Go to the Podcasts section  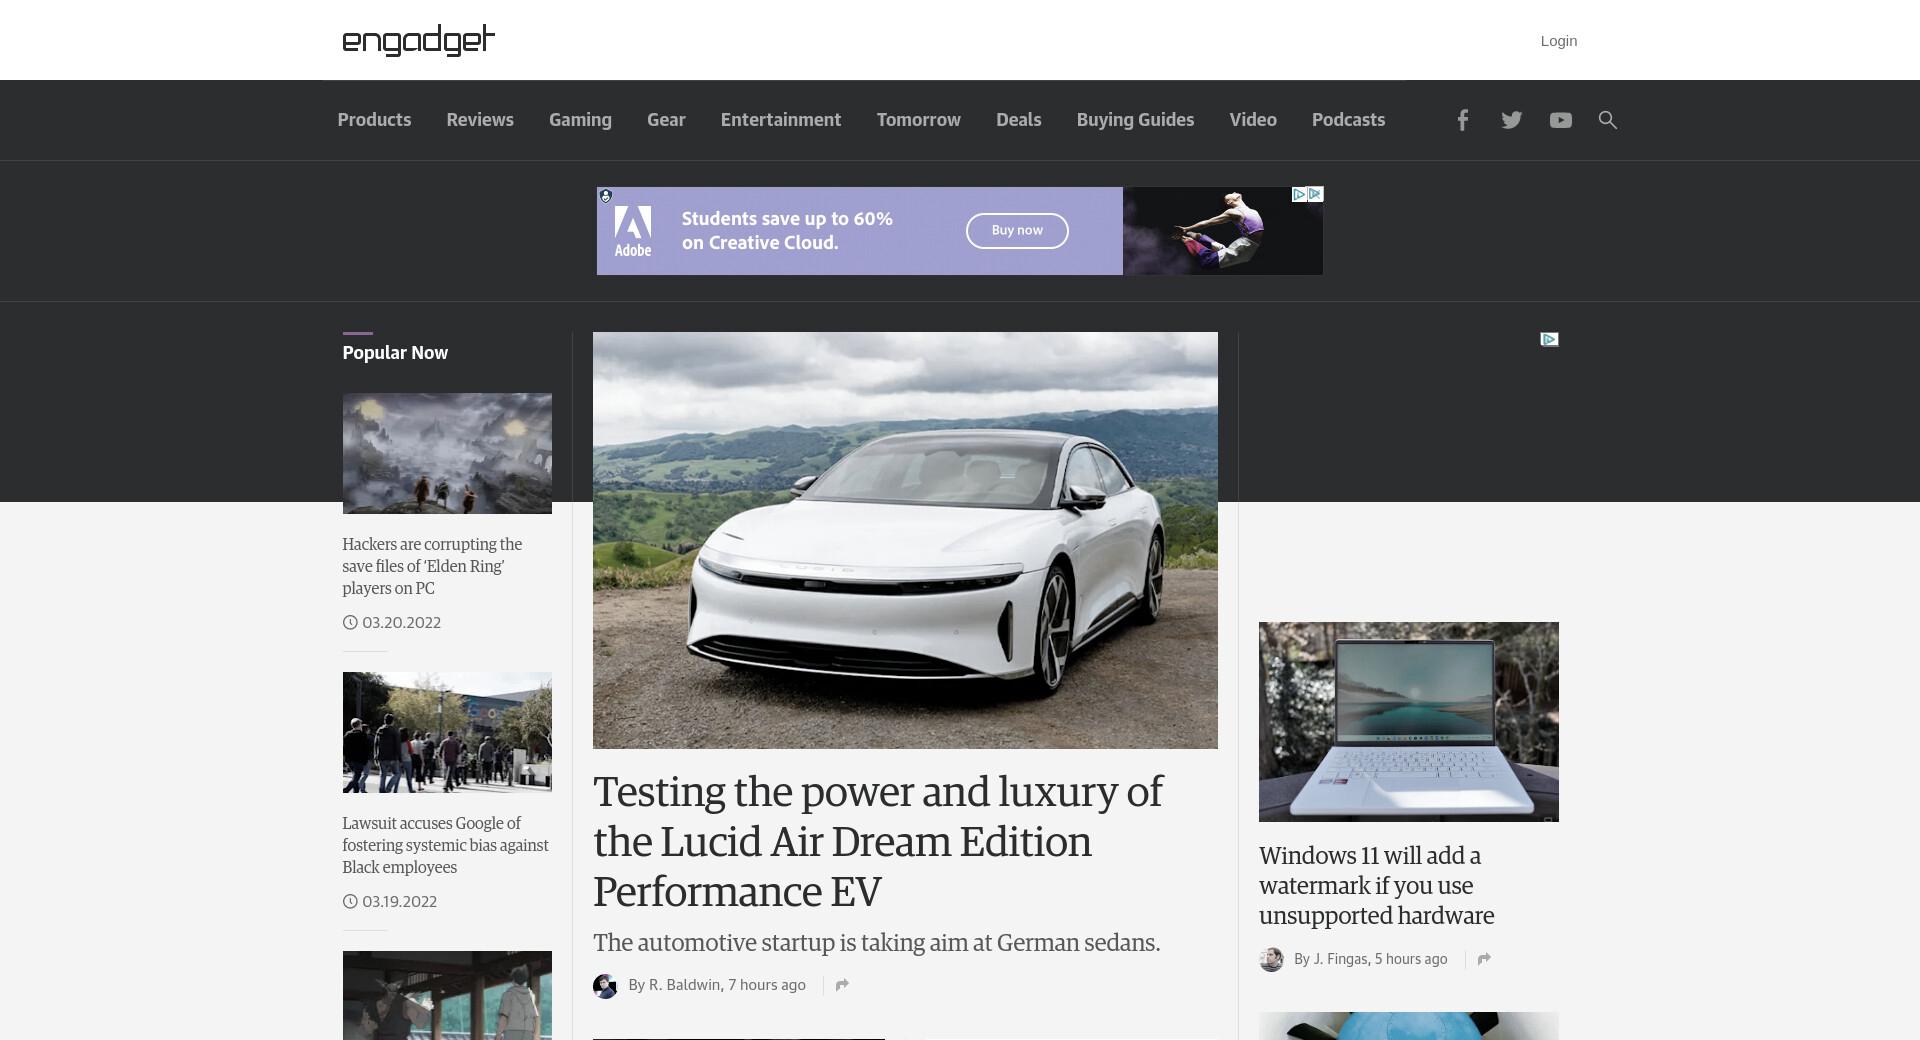click(1348, 120)
